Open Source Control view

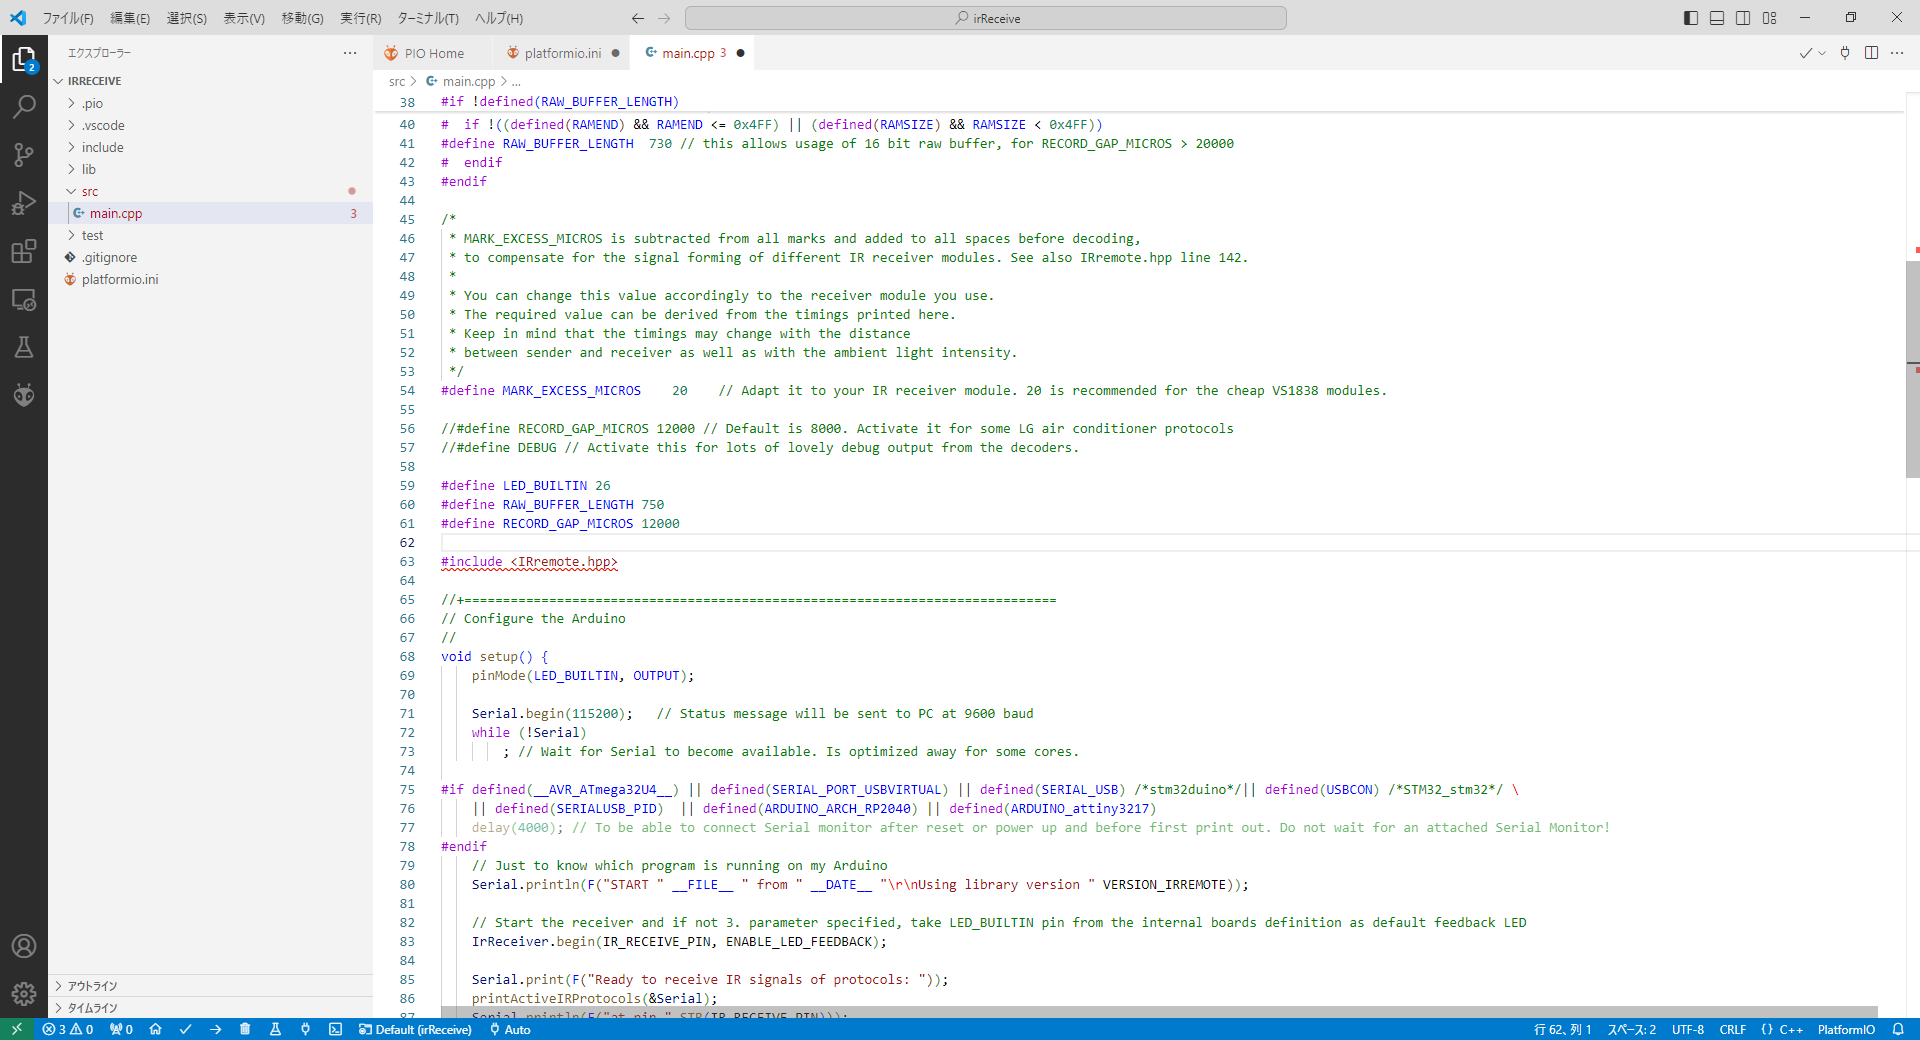[x=24, y=154]
